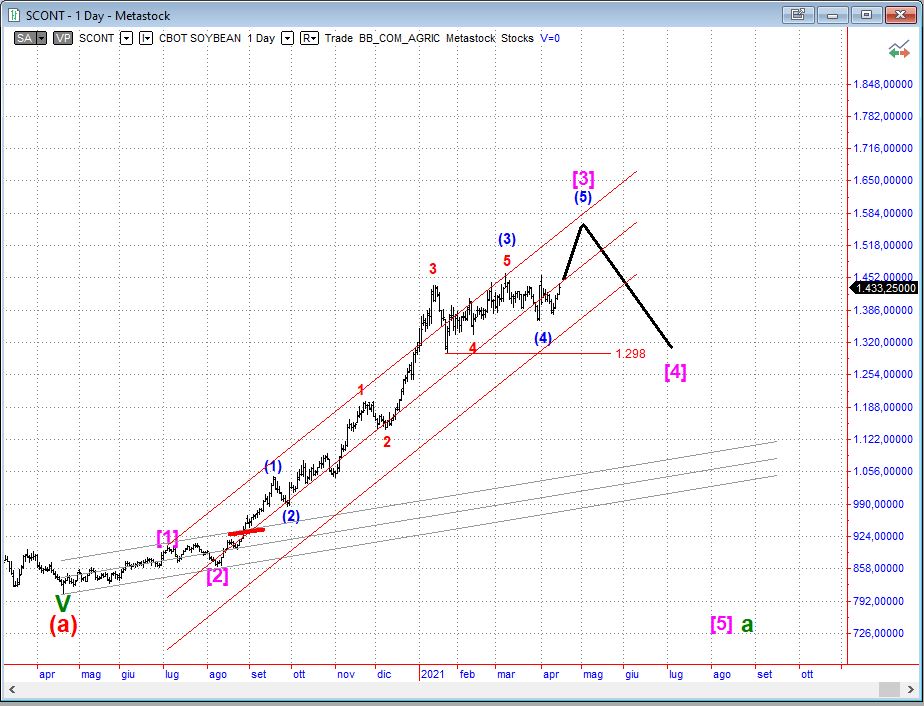
Task: Click the trade arrows icon on chart
Action: coord(899,51)
